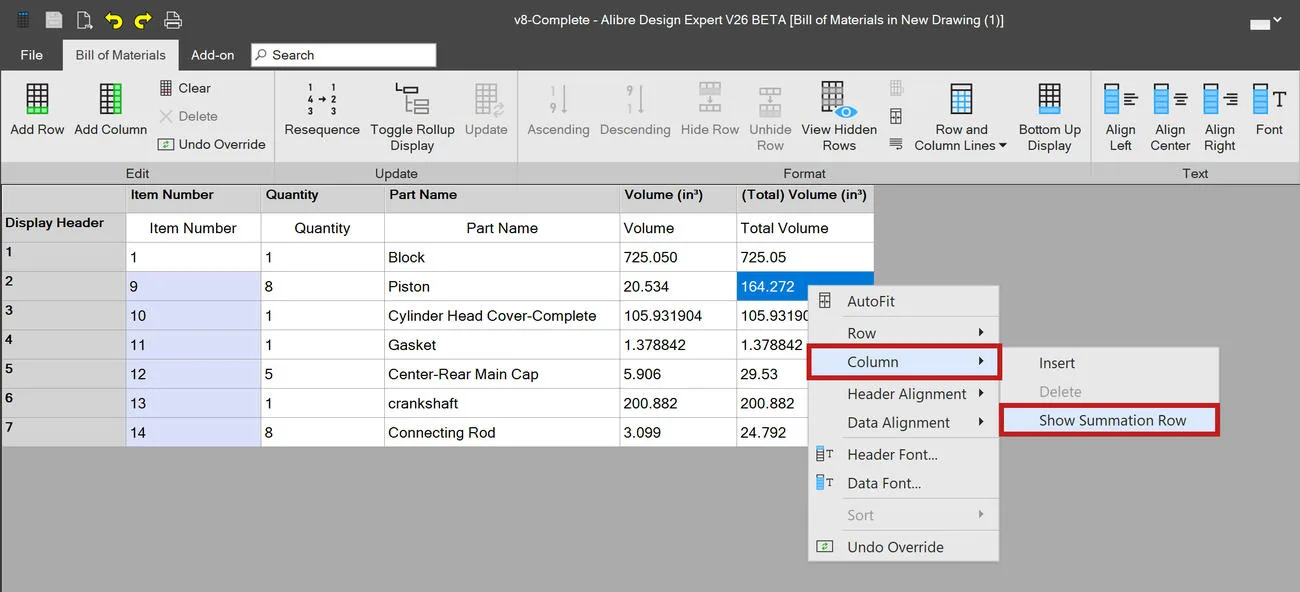Viewport: 1300px width, 592px height.
Task: Click into the ribbon Search field
Action: coord(343,55)
